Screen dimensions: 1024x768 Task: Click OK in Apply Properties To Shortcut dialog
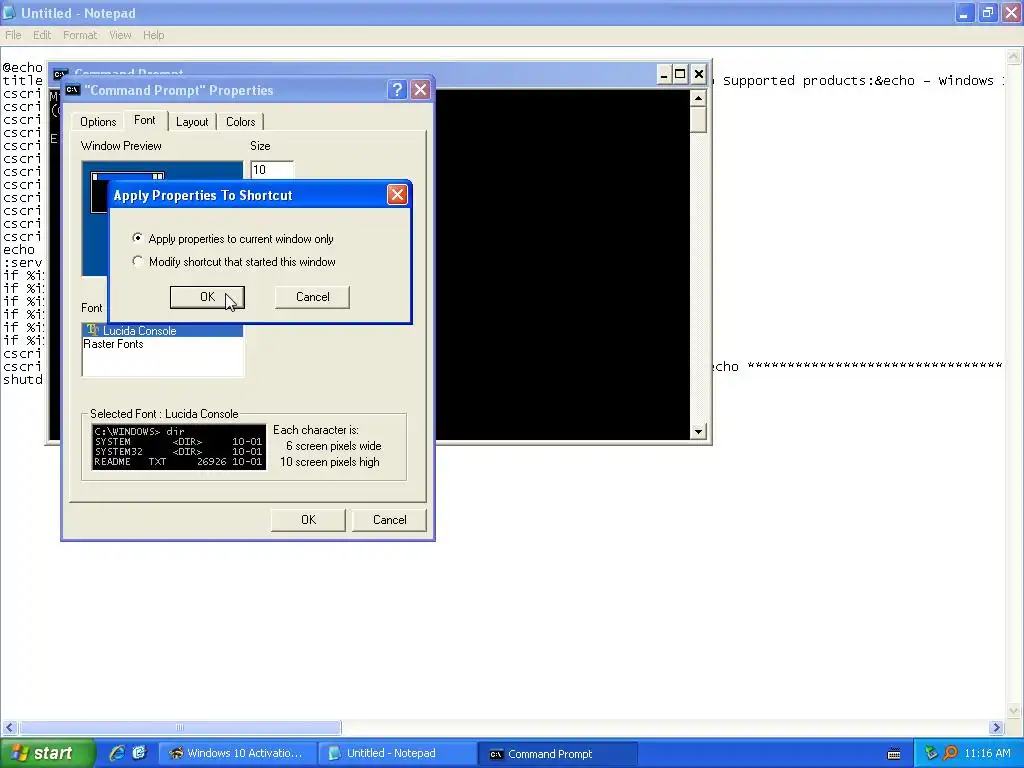(207, 297)
